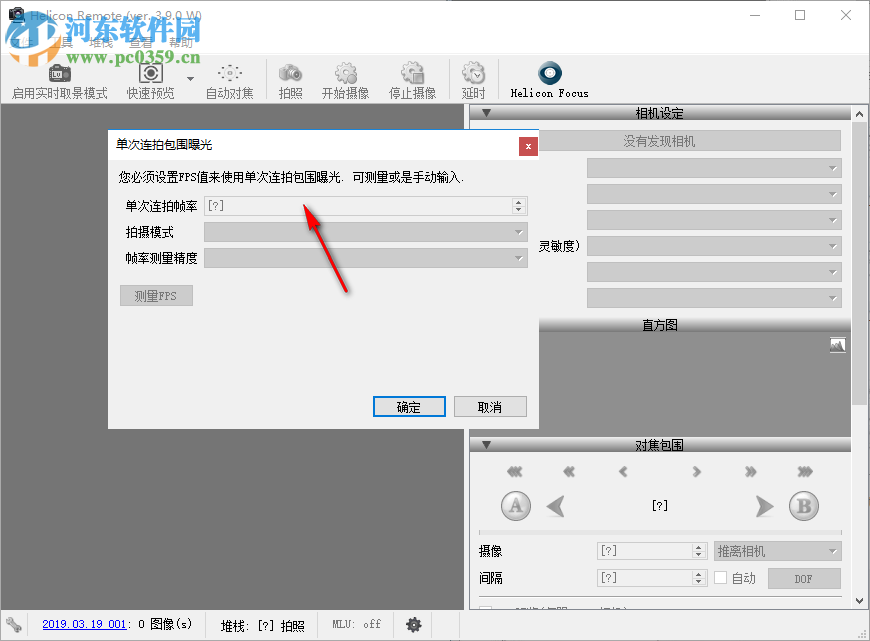Select the 启用实时取景模式 camera icon

click(58, 73)
